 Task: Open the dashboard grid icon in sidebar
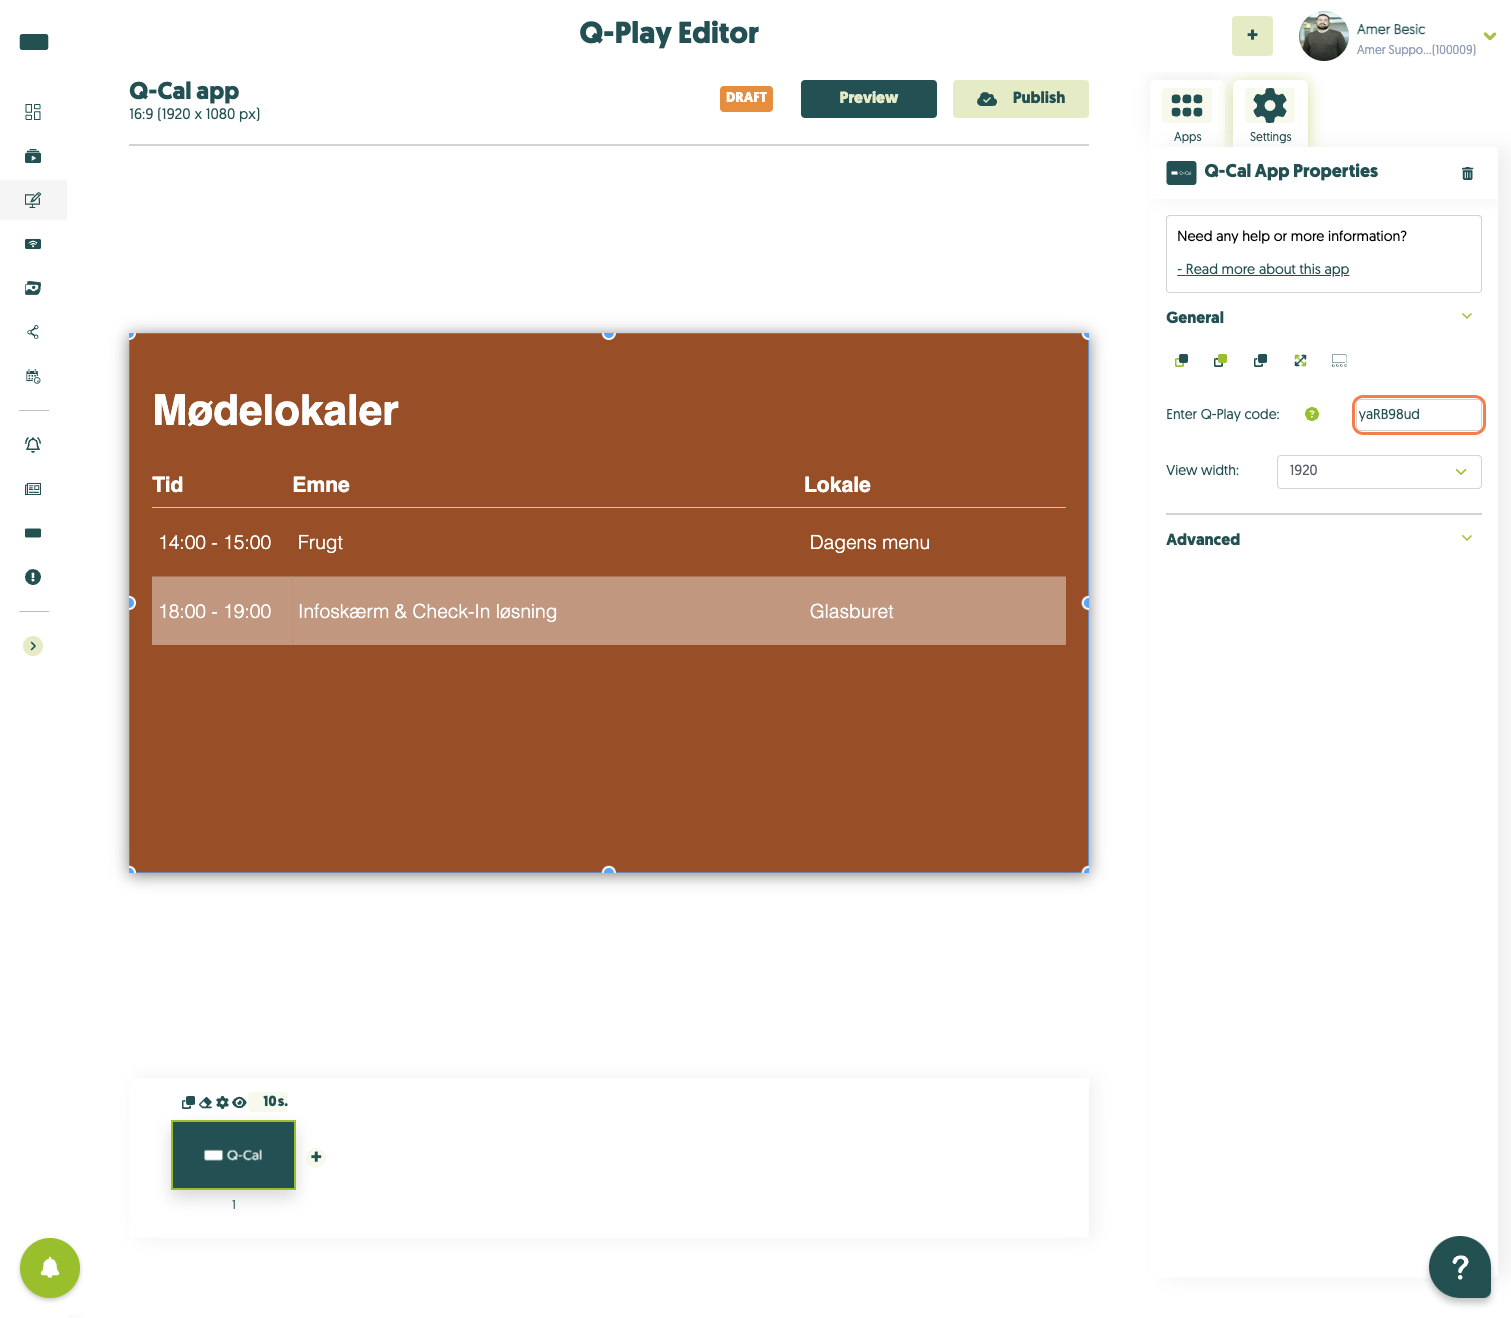coord(33,112)
